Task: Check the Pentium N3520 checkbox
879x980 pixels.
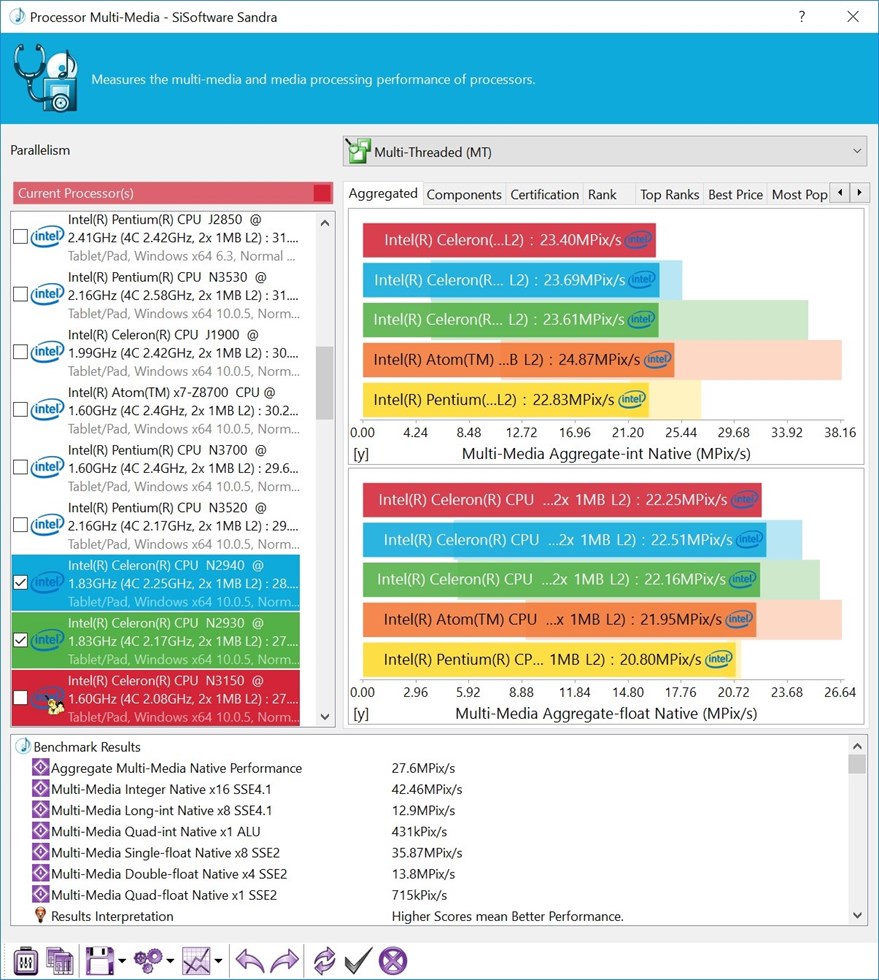Action: pyautogui.click(x=20, y=524)
